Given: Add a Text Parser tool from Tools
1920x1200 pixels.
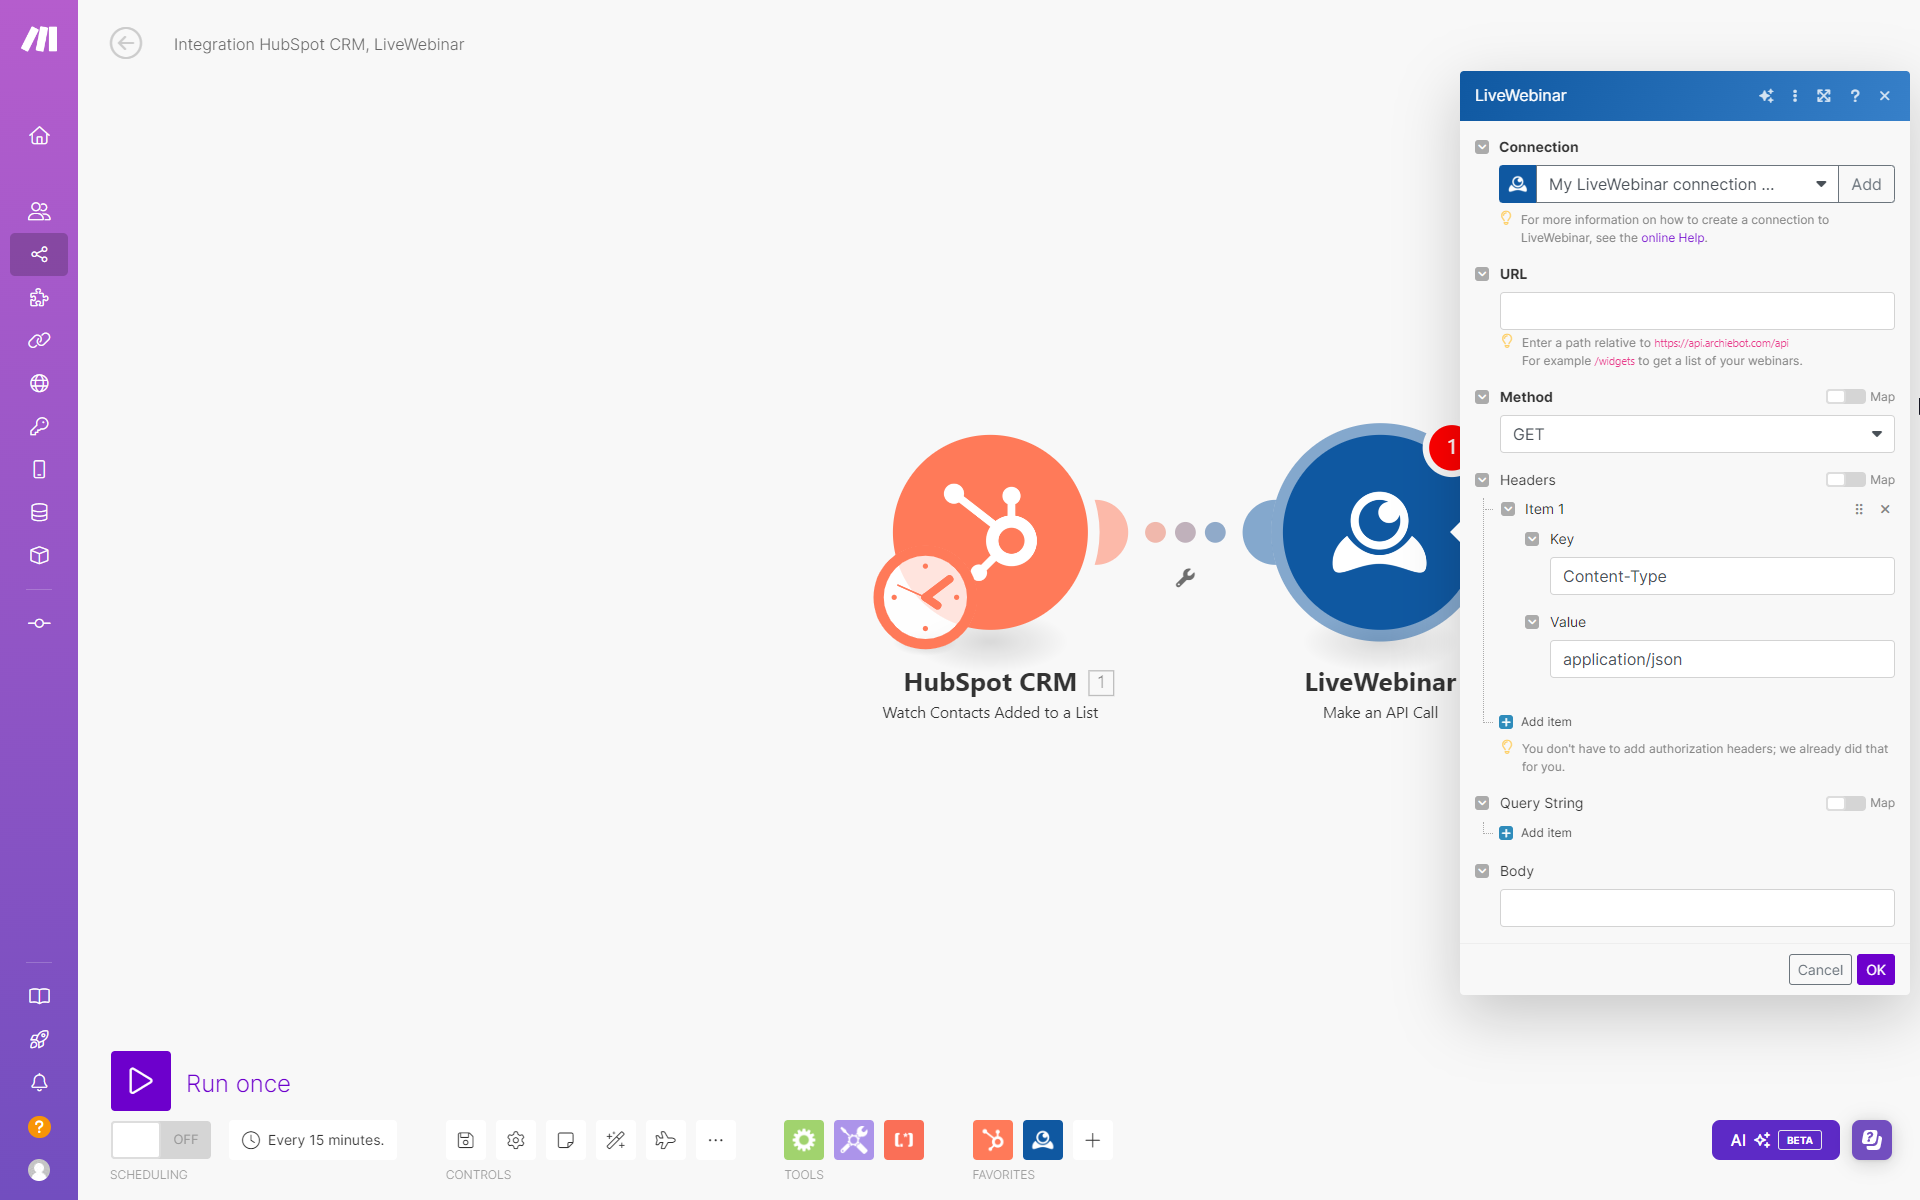Looking at the screenshot, I should click(x=904, y=1140).
